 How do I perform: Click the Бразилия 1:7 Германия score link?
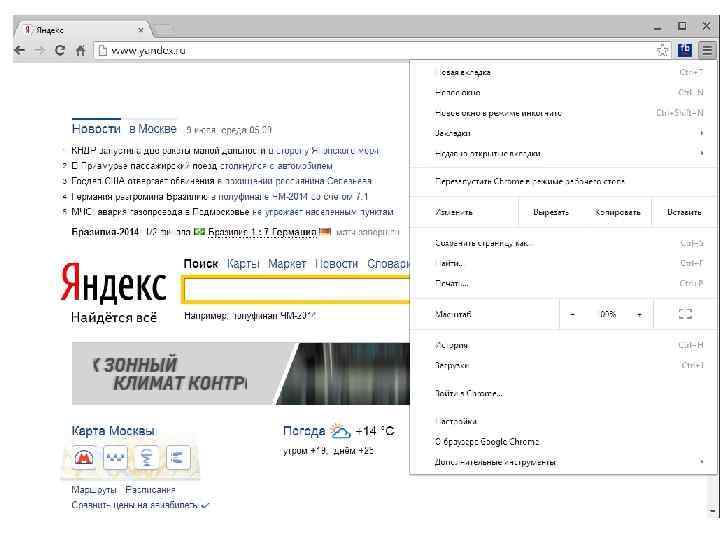point(262,232)
